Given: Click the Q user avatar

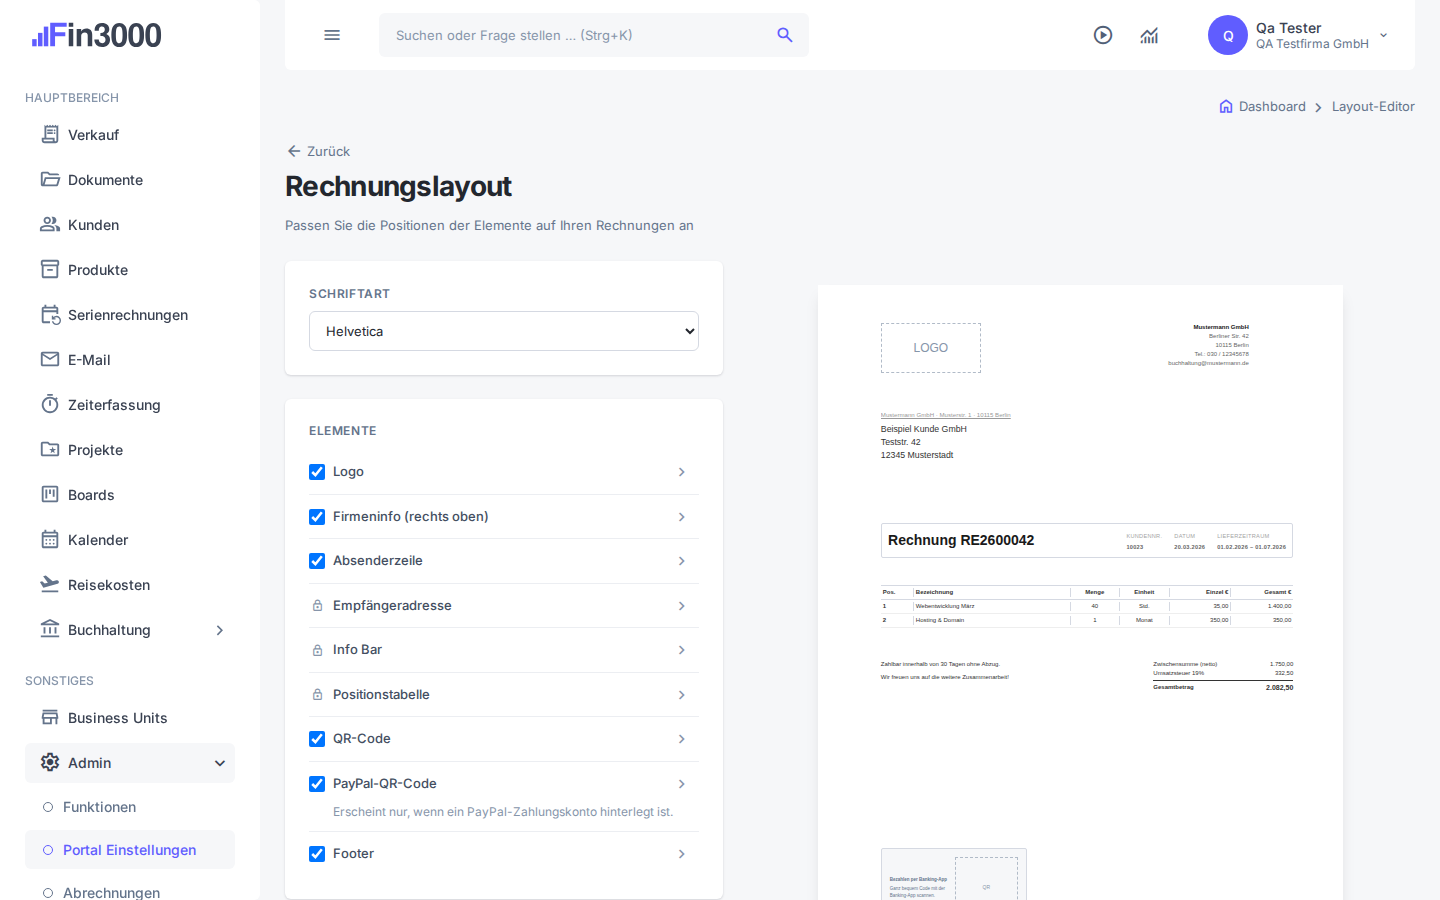Looking at the screenshot, I should [x=1228, y=35].
